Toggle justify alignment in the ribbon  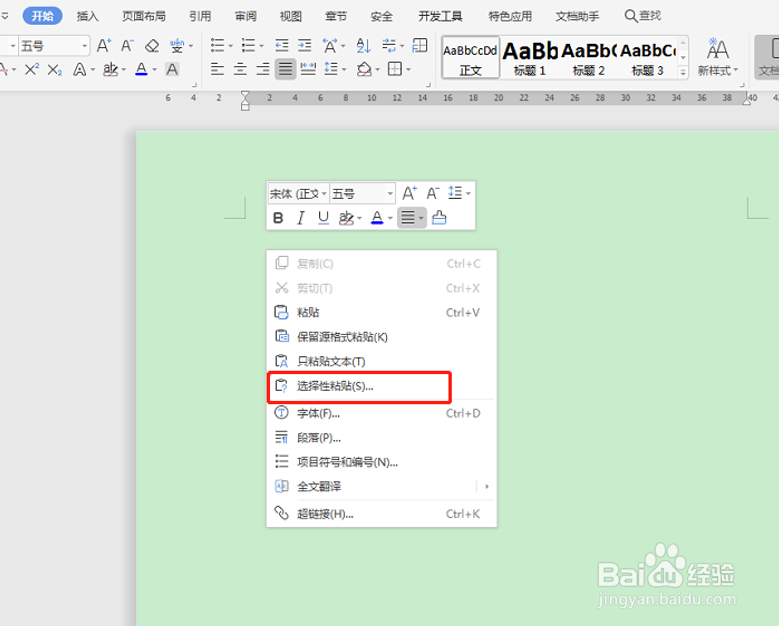(285, 69)
